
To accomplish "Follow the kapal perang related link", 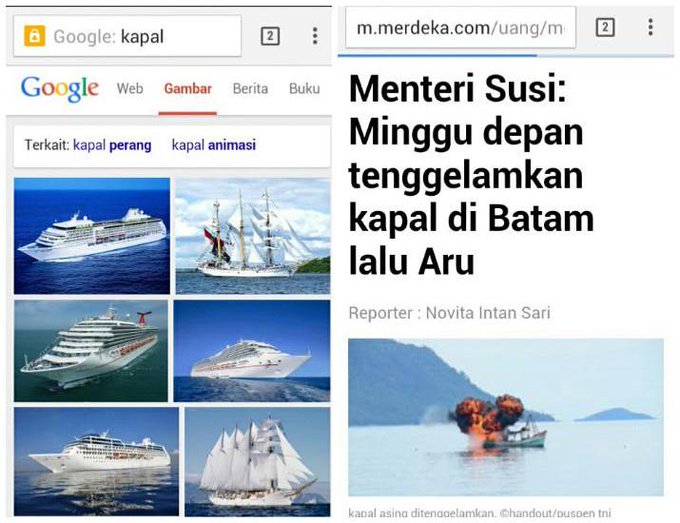I will coord(112,145).
